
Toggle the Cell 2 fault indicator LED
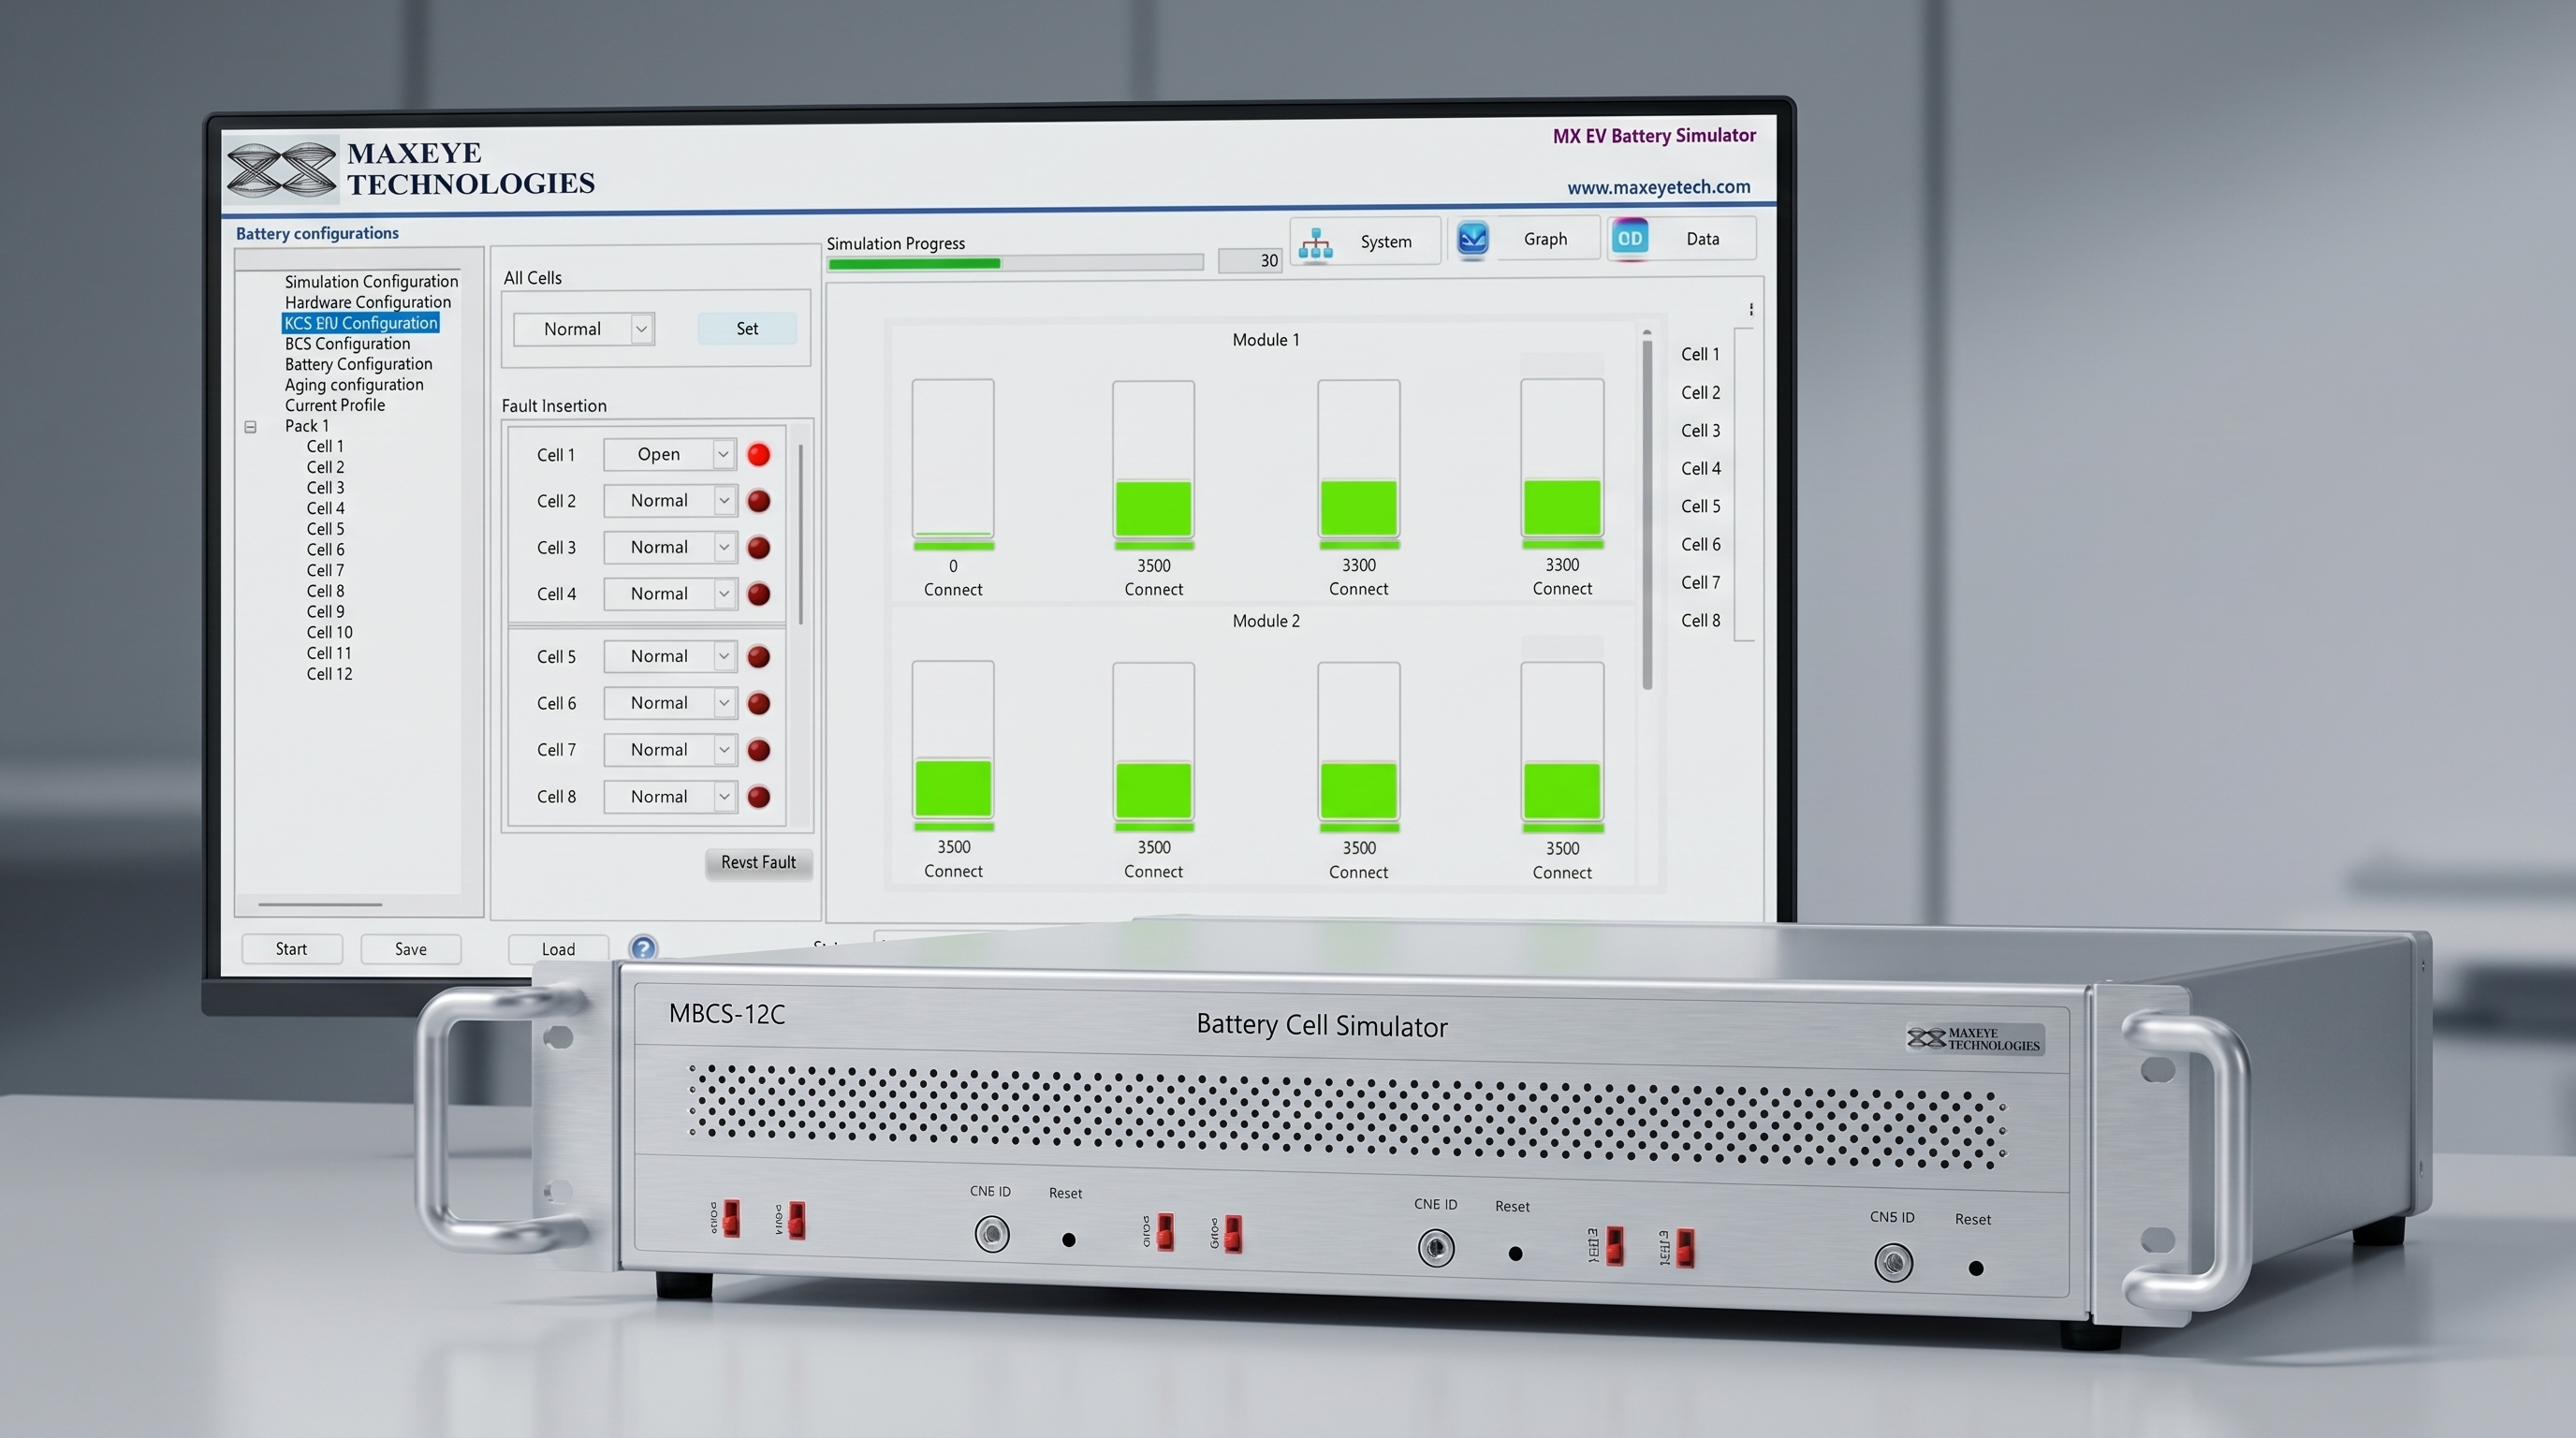coord(759,501)
